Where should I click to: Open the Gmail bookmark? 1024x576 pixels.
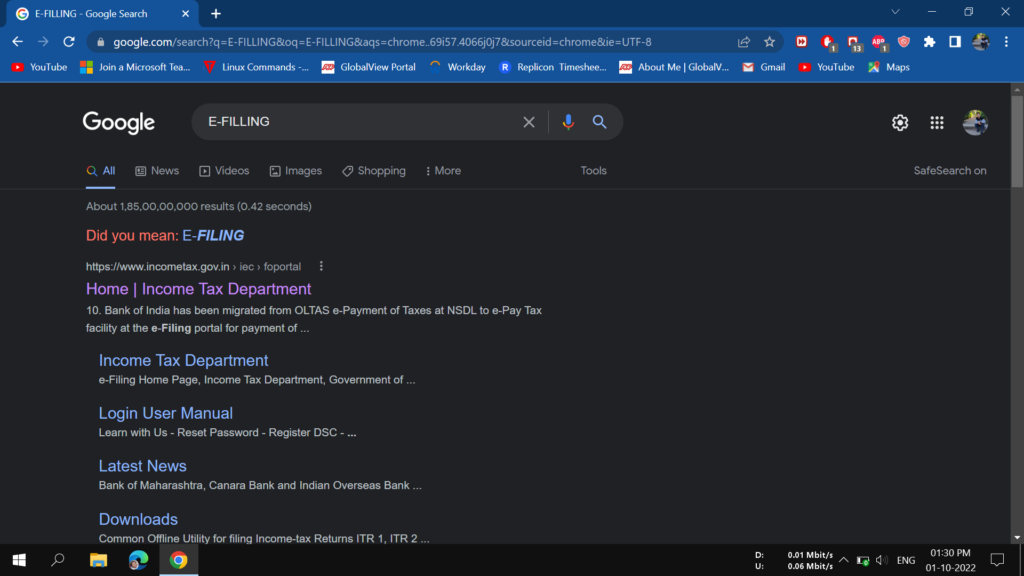(763, 67)
